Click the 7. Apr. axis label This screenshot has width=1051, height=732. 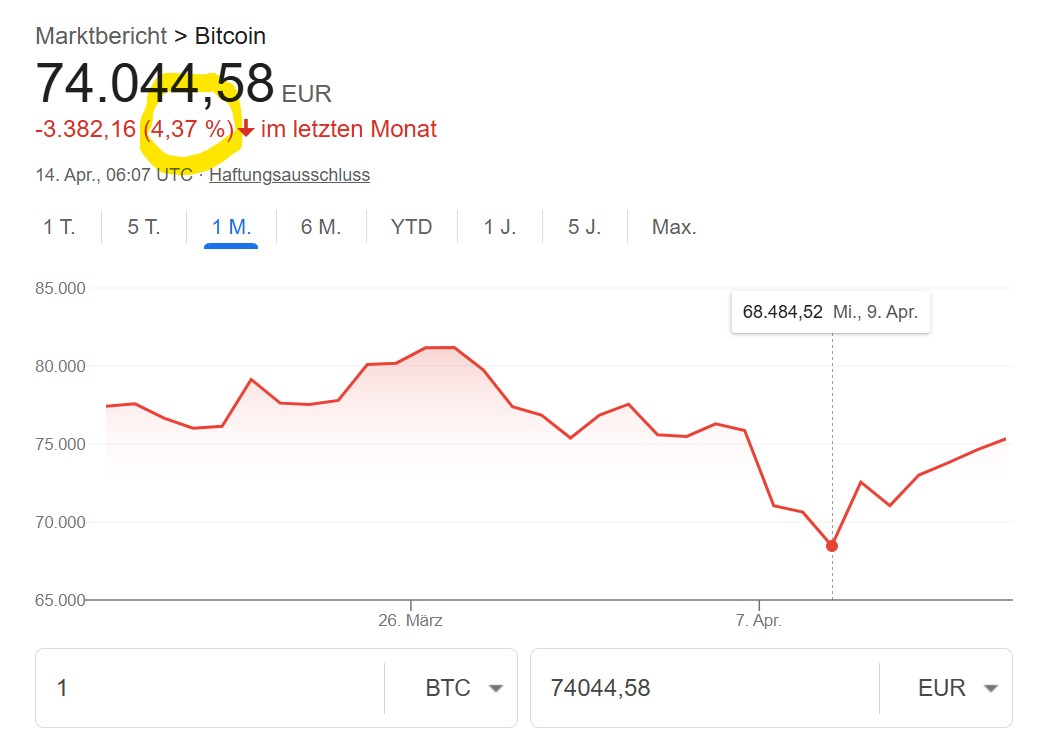[x=759, y=620]
